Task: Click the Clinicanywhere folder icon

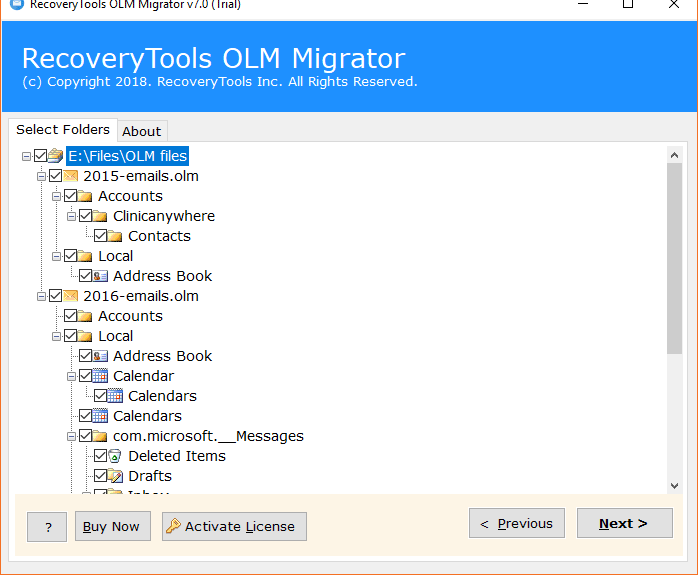Action: [100, 216]
